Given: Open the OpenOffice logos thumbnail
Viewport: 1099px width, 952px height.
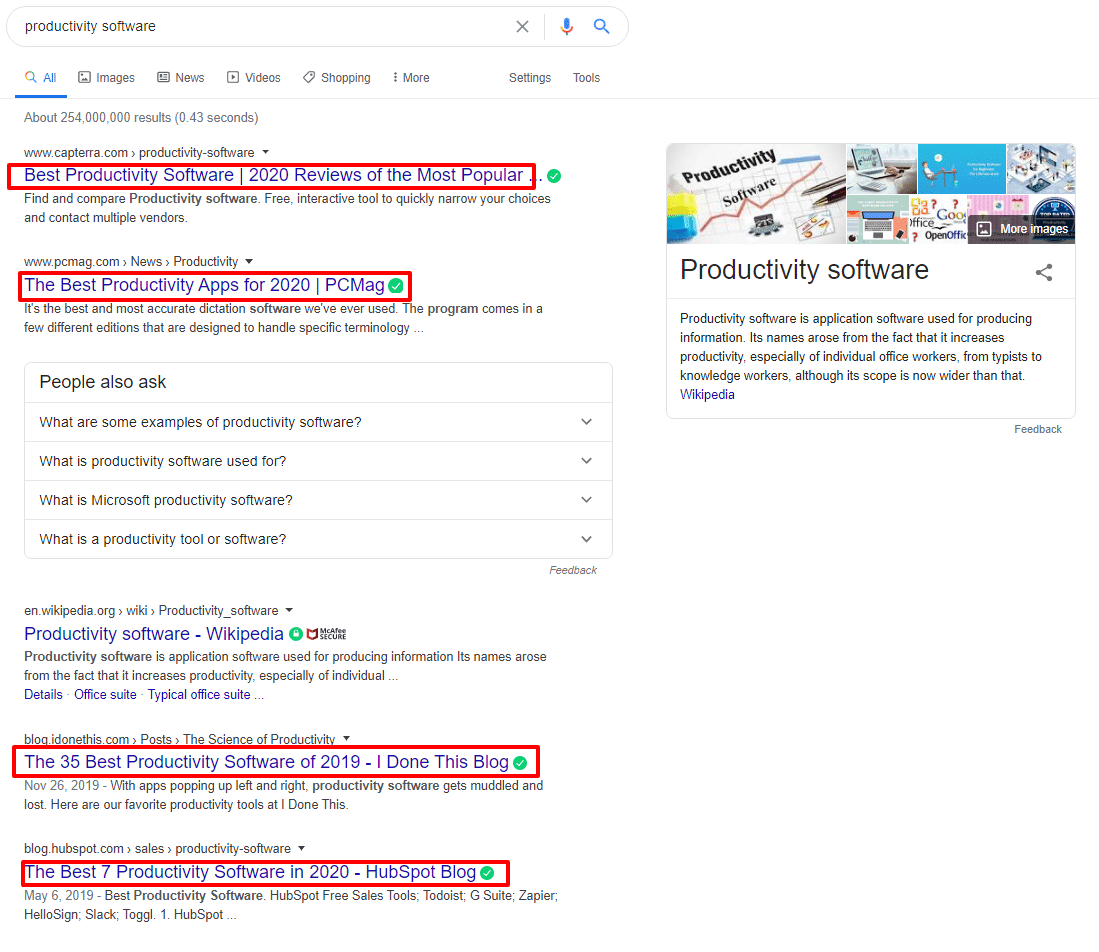Looking at the screenshot, I should tap(938, 219).
